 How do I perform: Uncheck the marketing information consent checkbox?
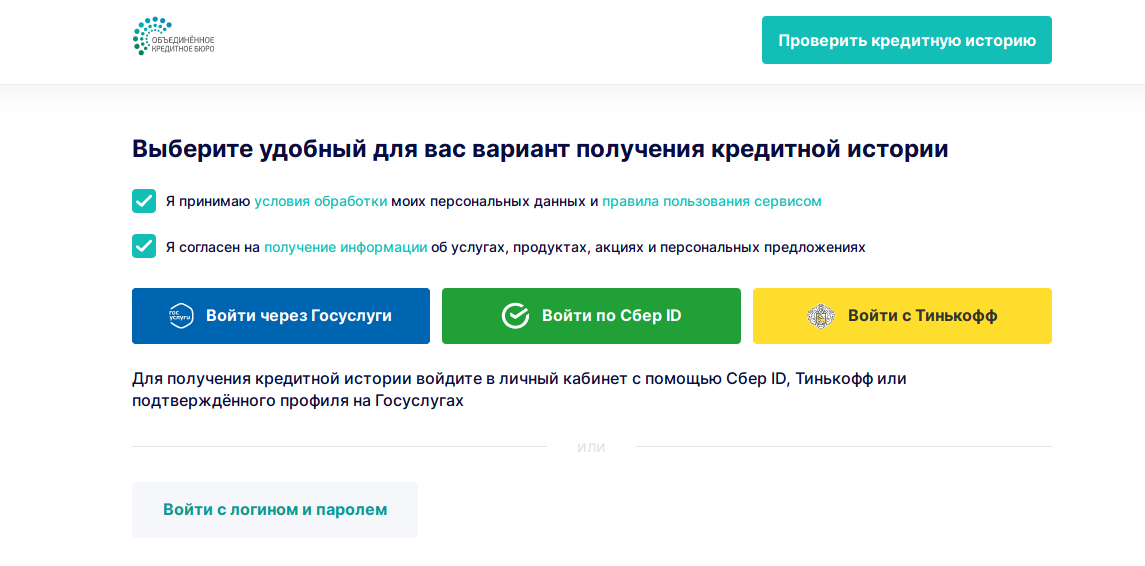click(144, 246)
